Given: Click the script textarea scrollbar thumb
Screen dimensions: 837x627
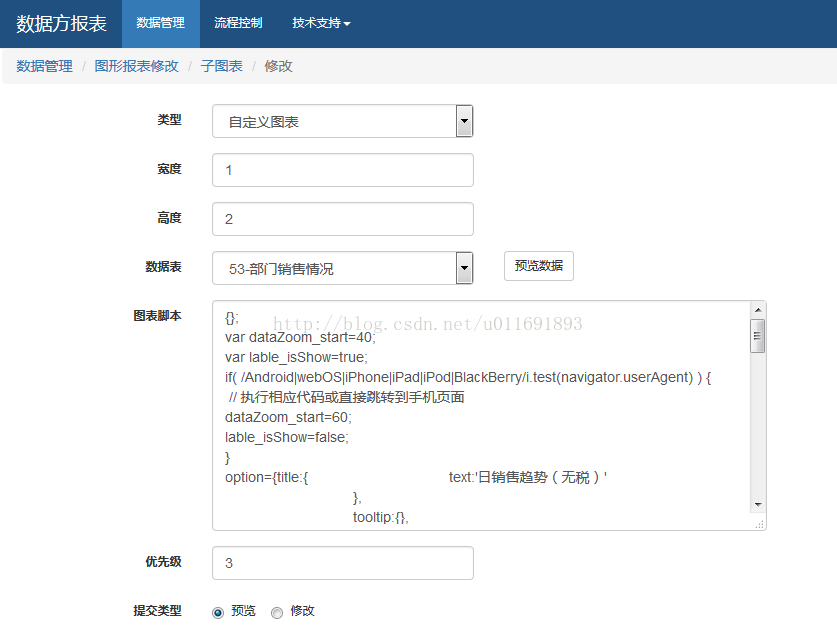Looking at the screenshot, I should (757, 336).
